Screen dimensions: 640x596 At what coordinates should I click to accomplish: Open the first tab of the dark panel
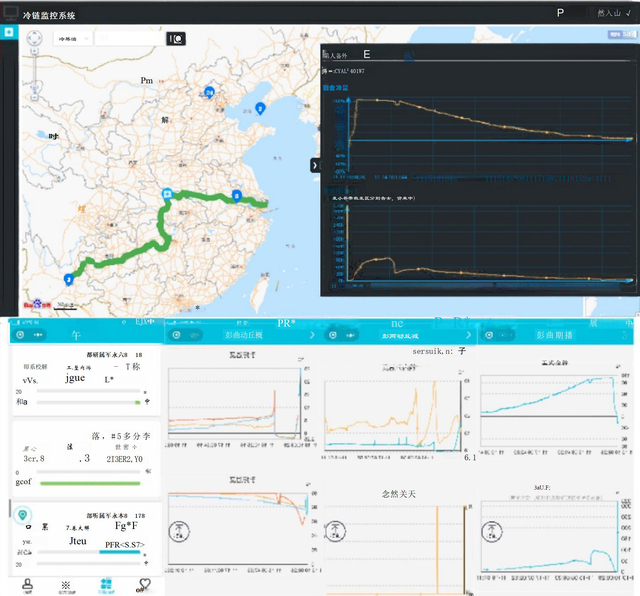pos(335,55)
